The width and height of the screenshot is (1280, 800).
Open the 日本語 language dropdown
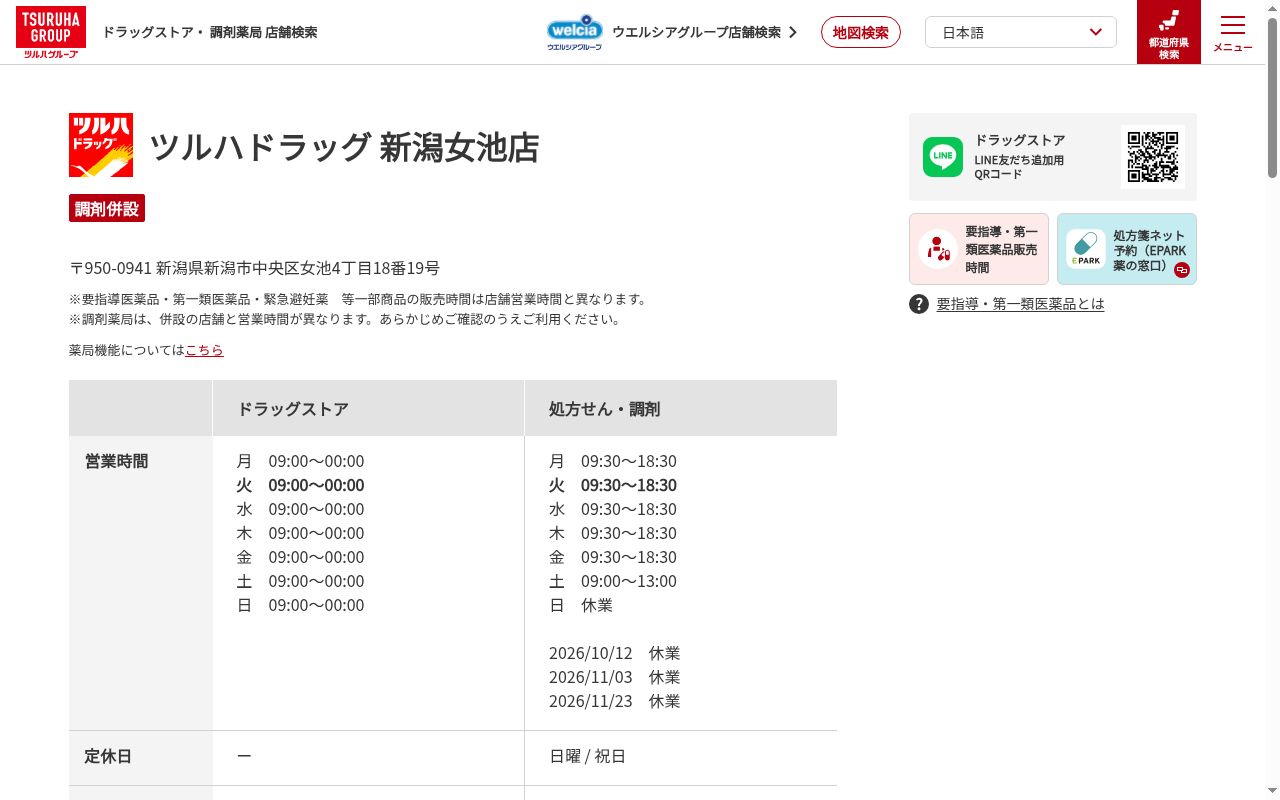pos(1021,32)
